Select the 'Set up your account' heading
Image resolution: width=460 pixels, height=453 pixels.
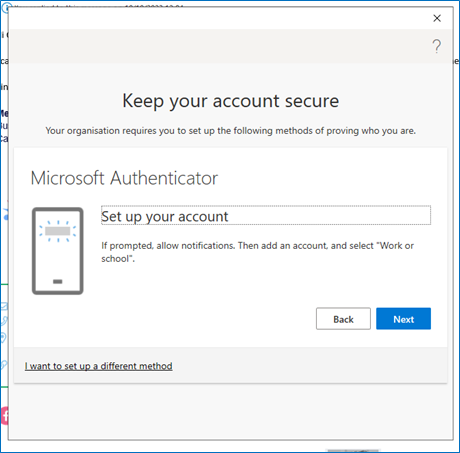click(x=266, y=216)
